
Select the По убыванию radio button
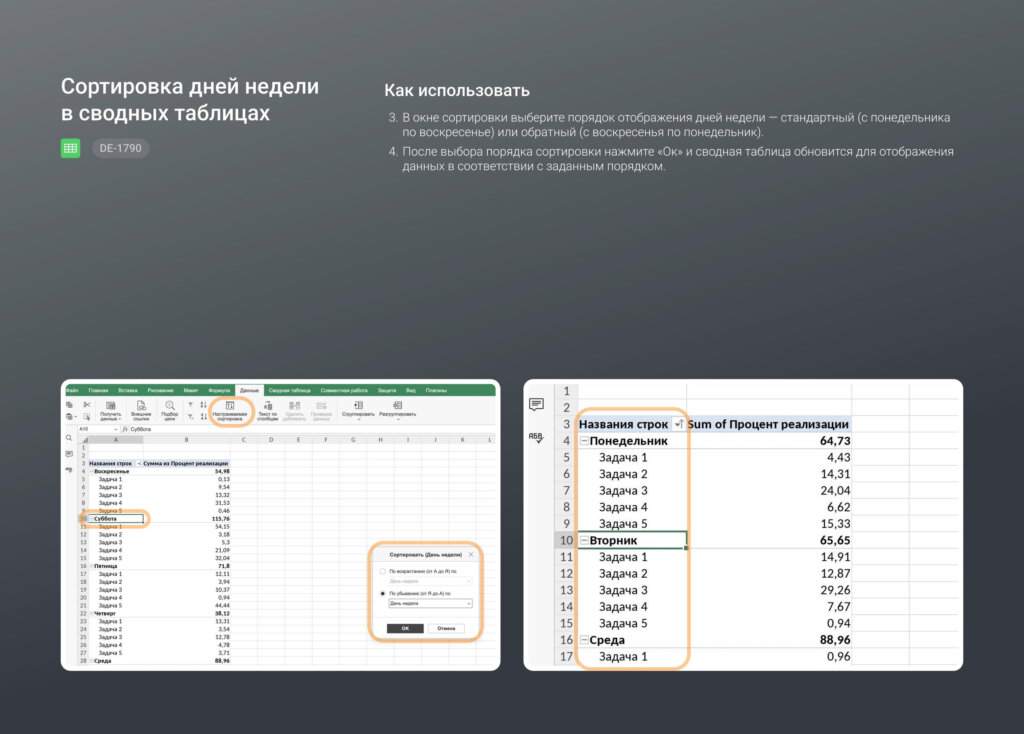382,593
